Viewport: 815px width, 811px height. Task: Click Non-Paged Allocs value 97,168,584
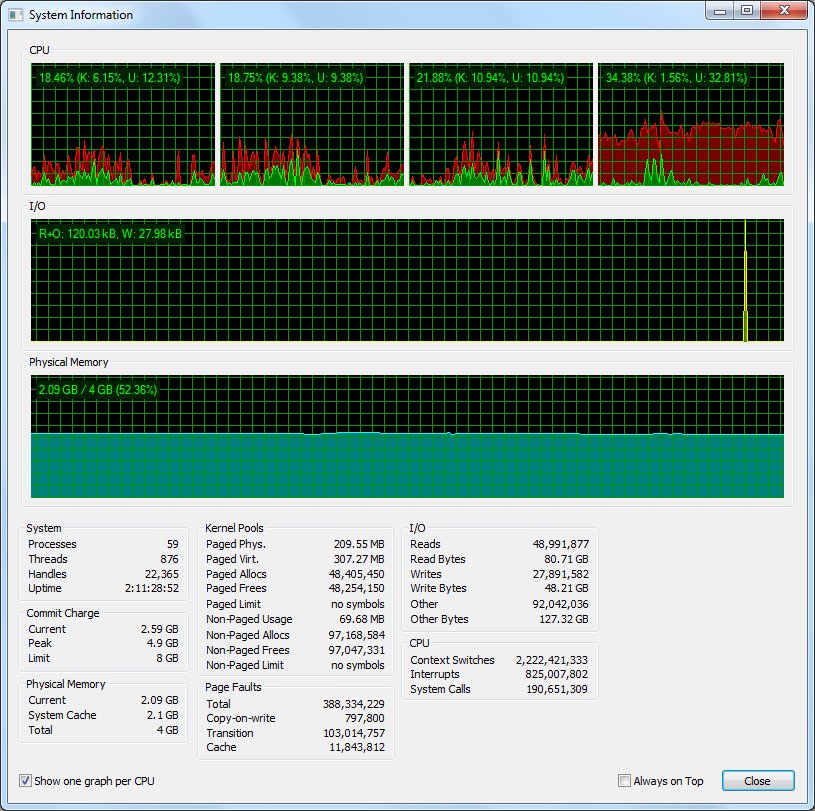coord(357,635)
